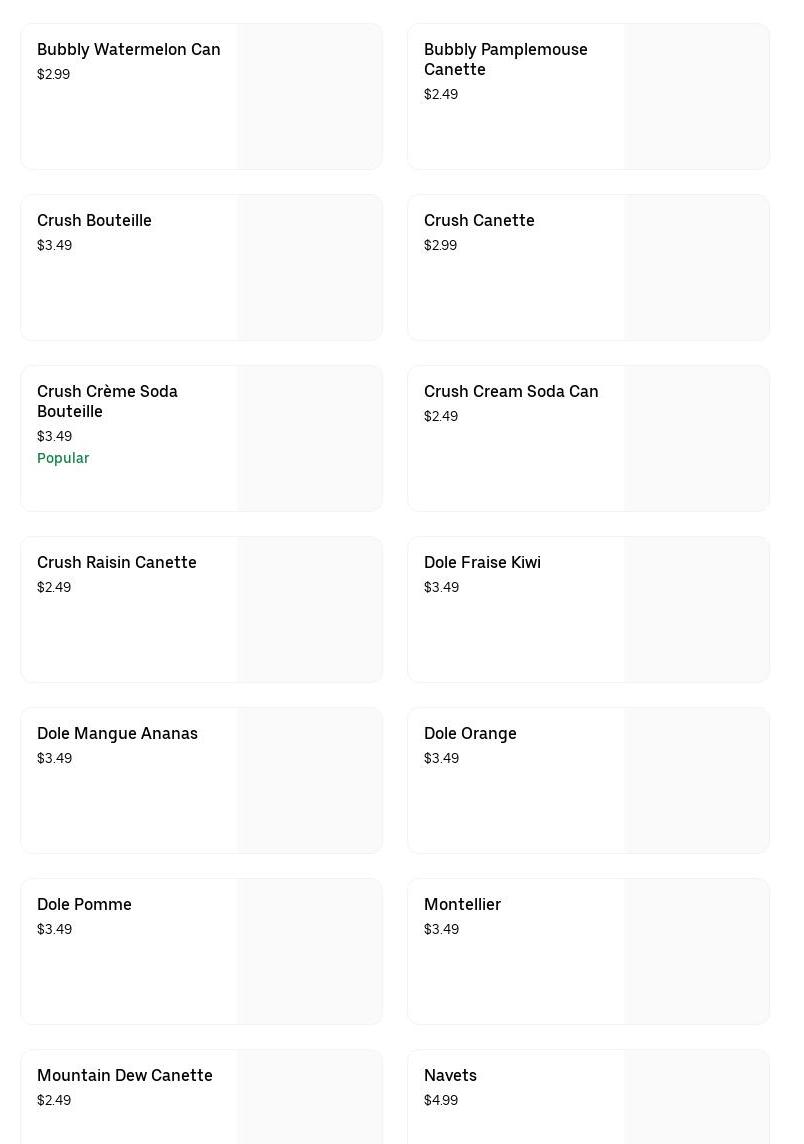The image size is (804, 1144).
Task: Open the Dole Pomme item
Action: click(x=84, y=905)
